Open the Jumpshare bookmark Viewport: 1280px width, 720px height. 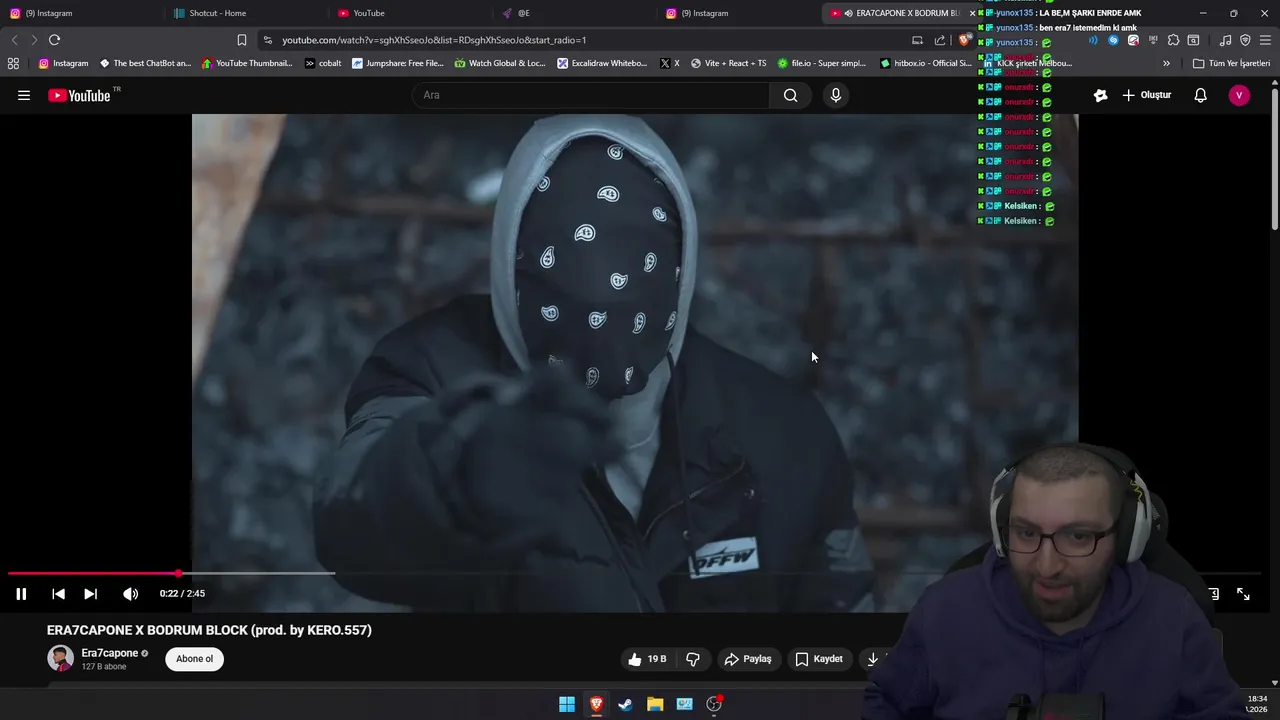click(x=397, y=63)
